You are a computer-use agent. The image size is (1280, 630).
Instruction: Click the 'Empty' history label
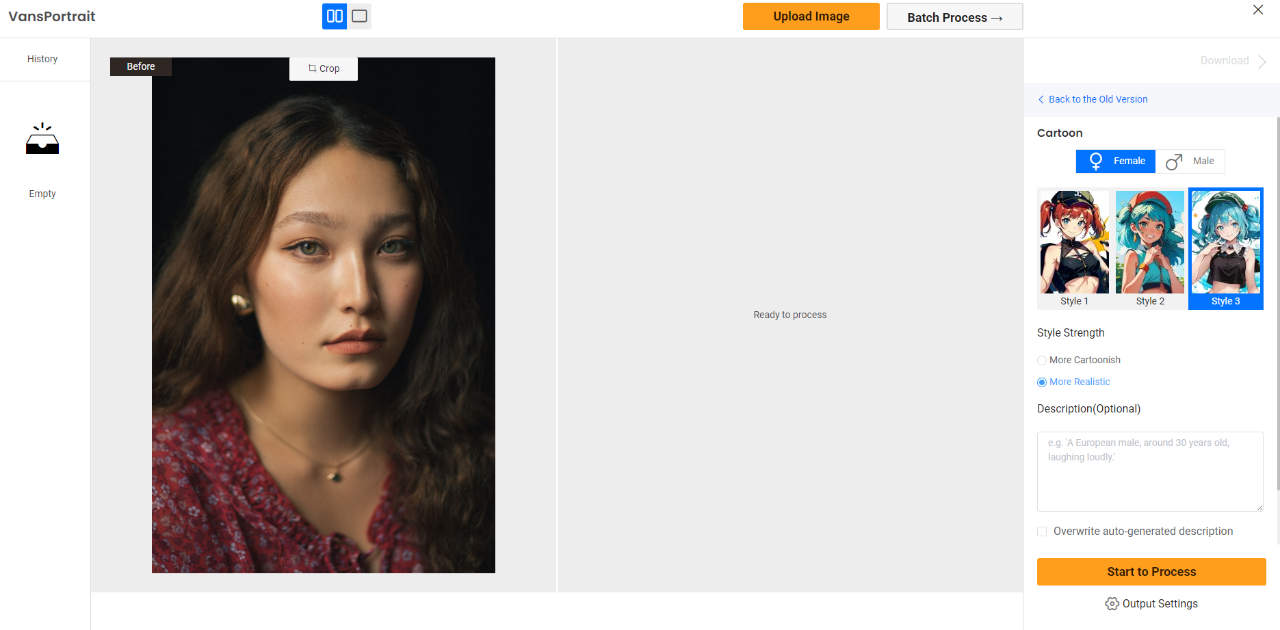pyautogui.click(x=42, y=194)
